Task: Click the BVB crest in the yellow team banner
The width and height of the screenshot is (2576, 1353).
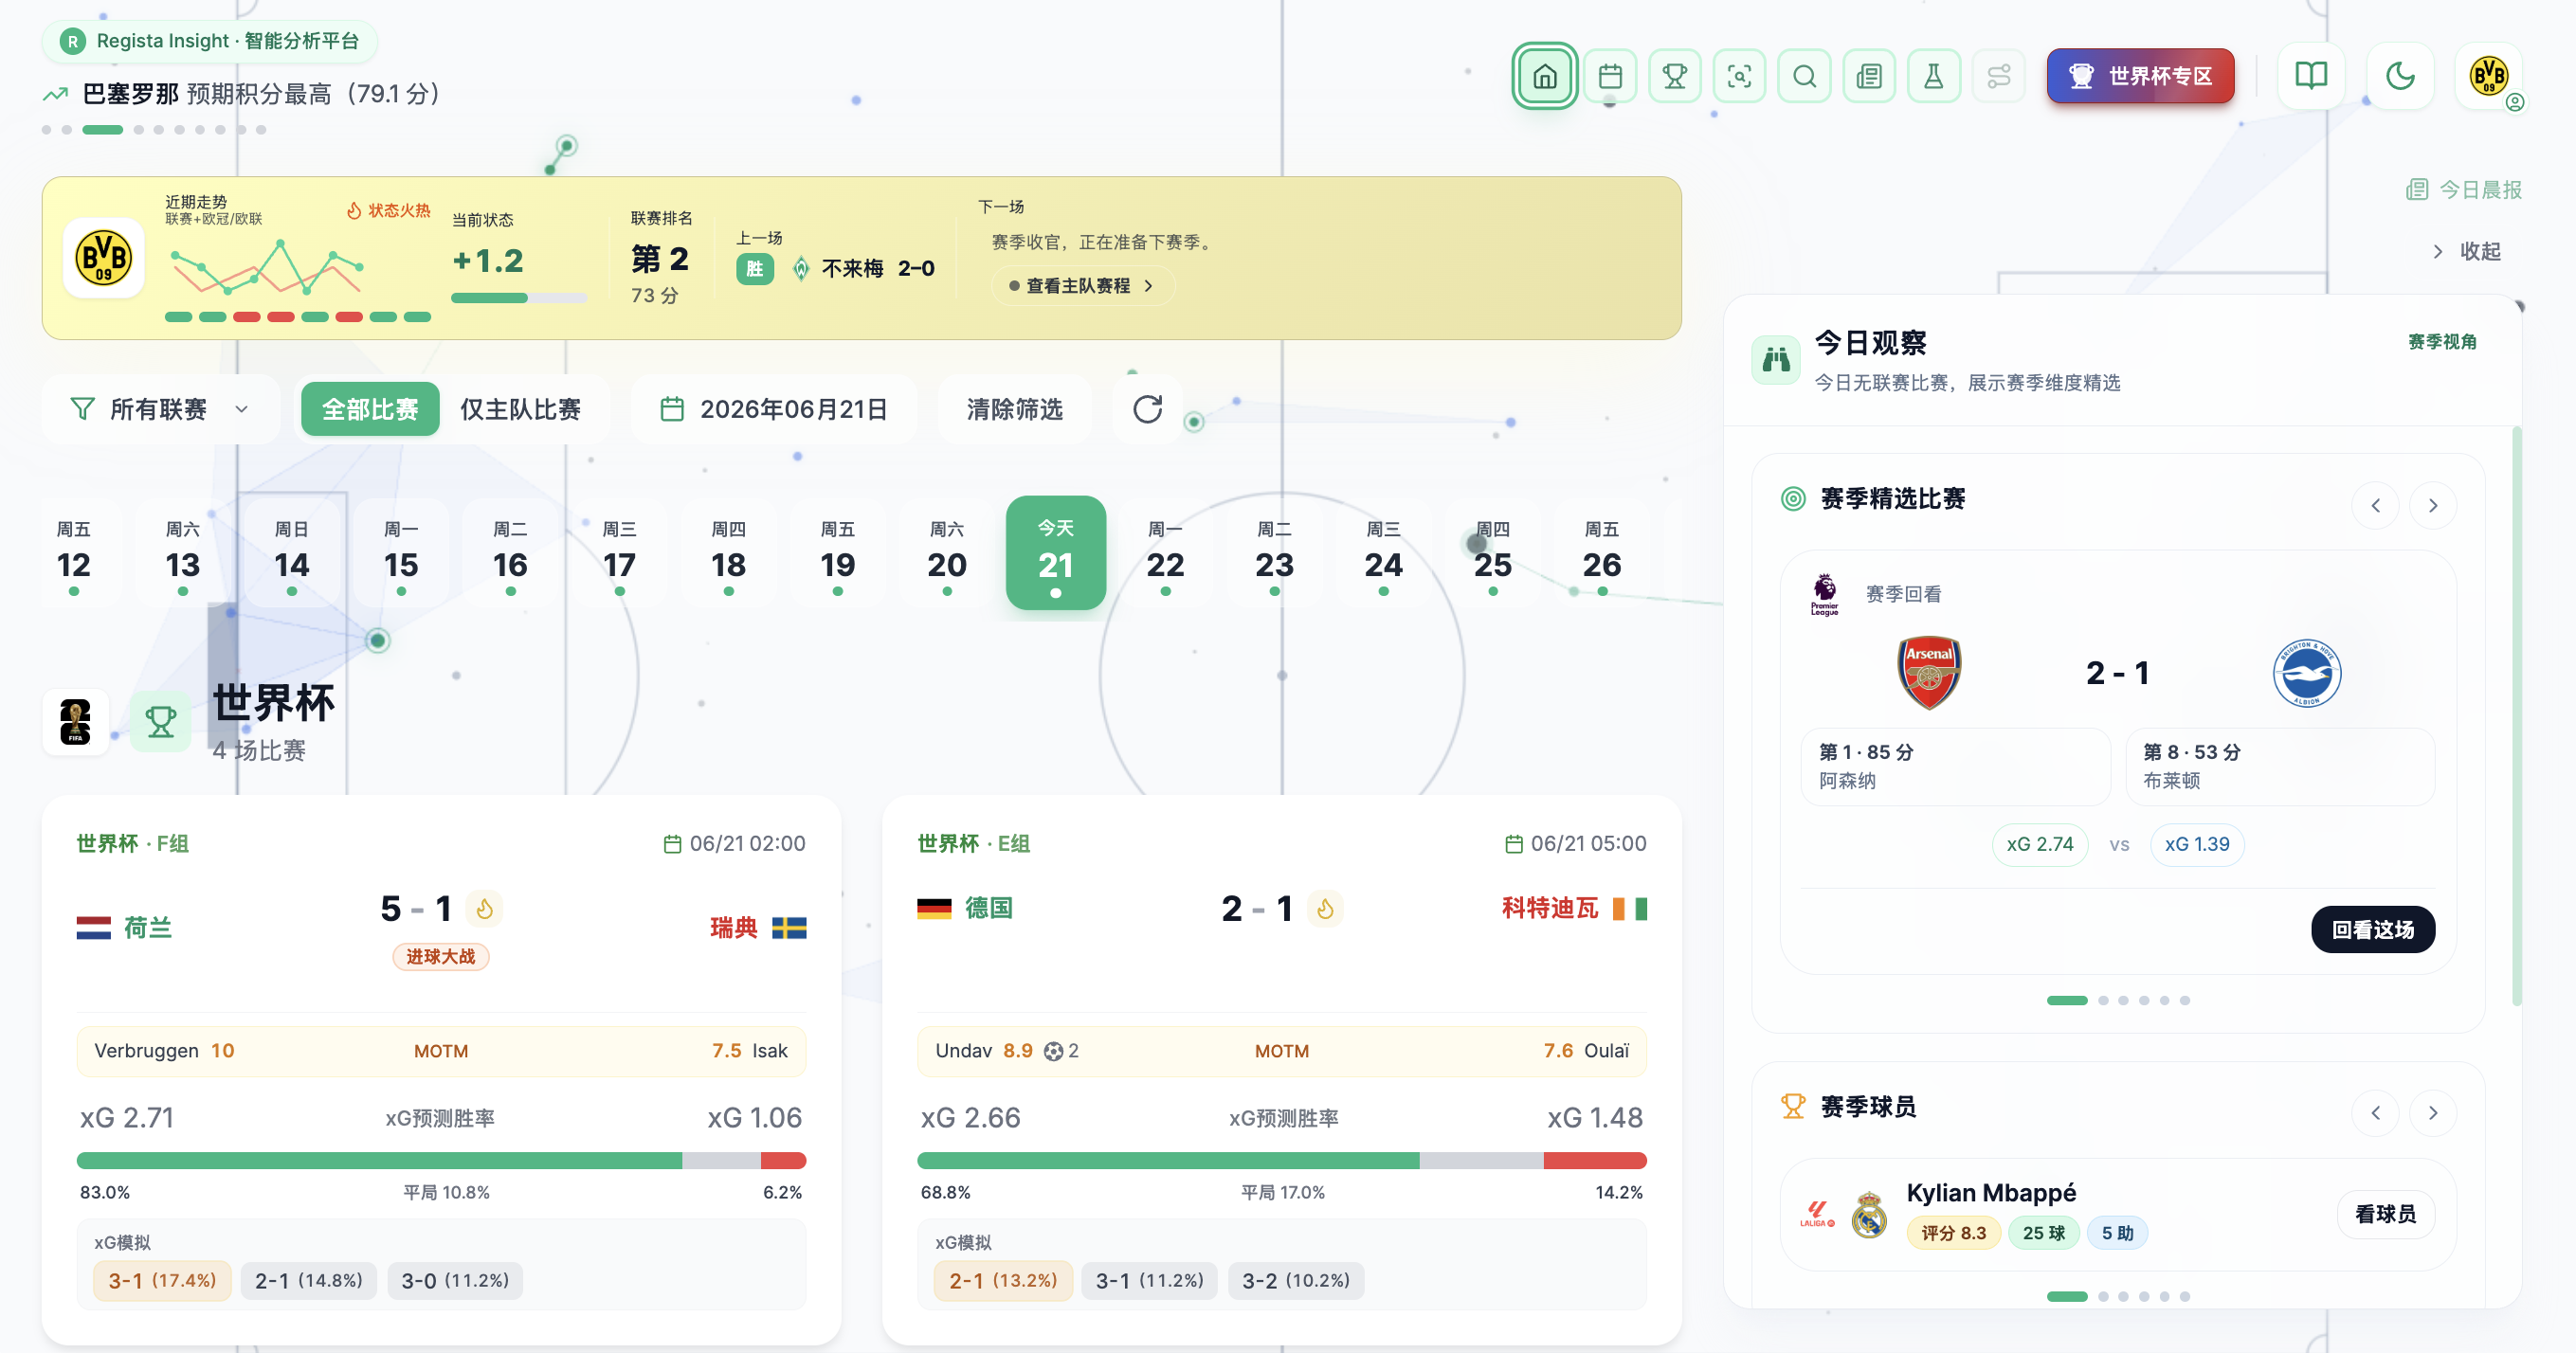Action: [x=103, y=258]
